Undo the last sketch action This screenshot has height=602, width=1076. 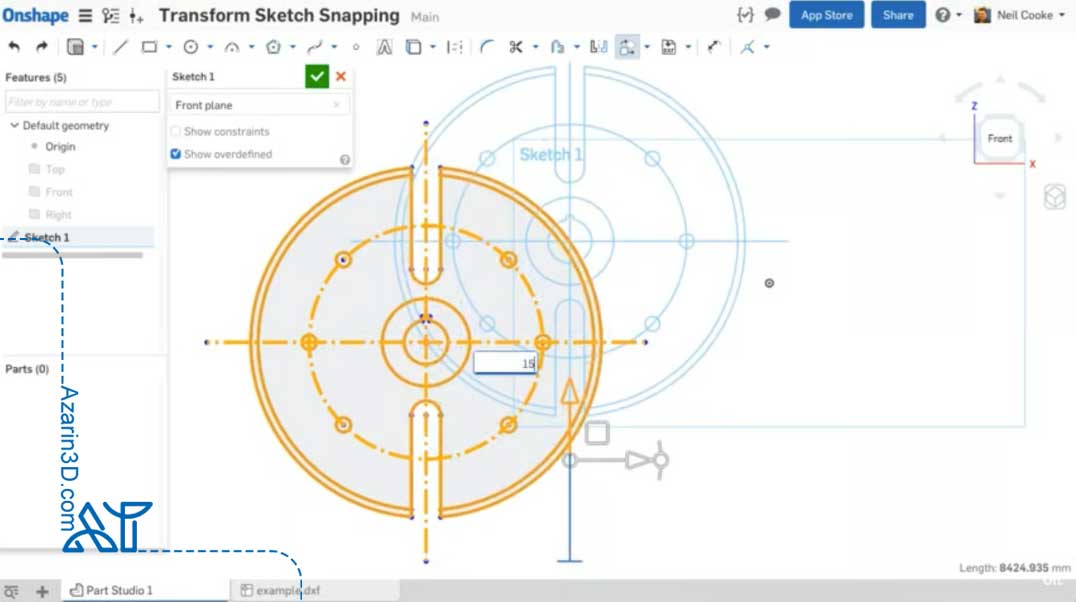click(14, 47)
